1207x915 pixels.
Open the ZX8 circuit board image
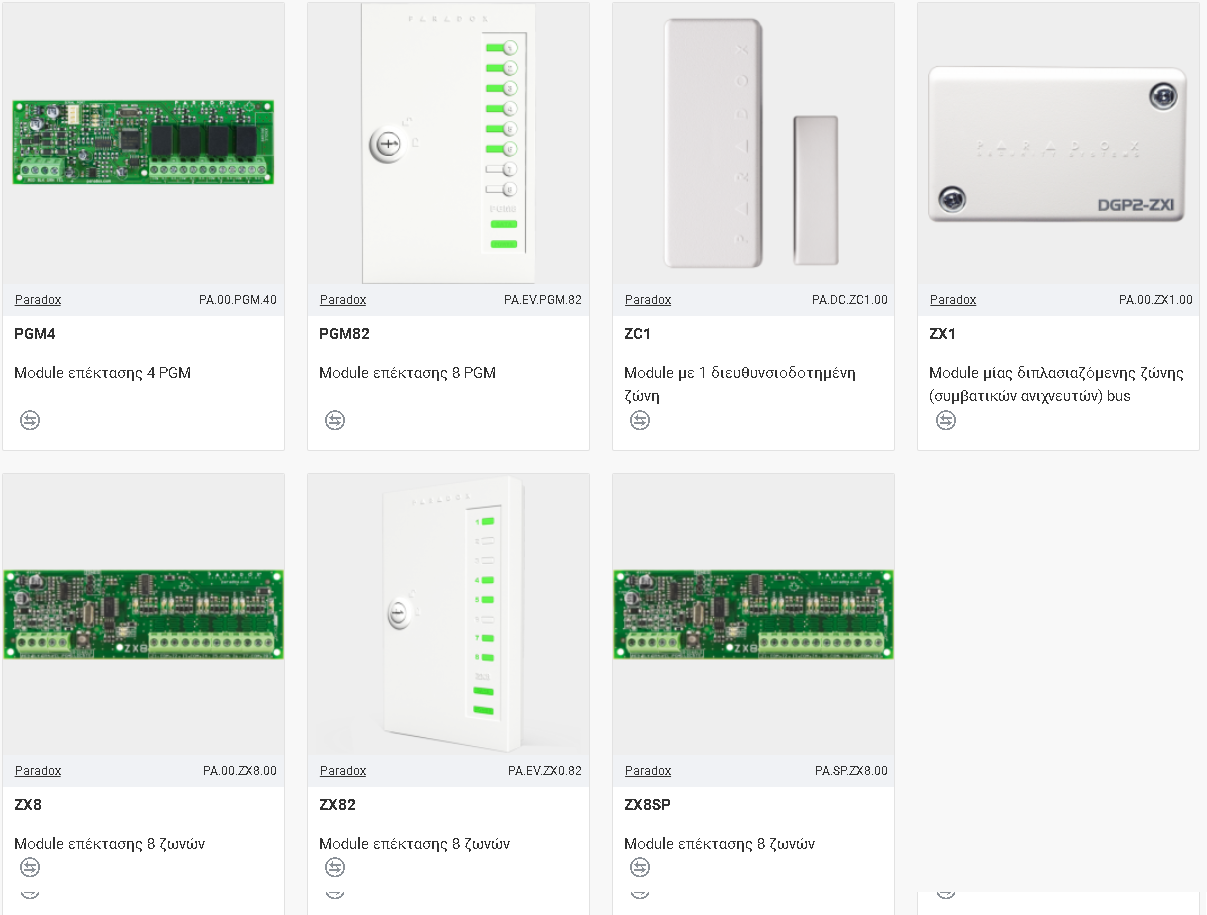pyautogui.click(x=143, y=614)
